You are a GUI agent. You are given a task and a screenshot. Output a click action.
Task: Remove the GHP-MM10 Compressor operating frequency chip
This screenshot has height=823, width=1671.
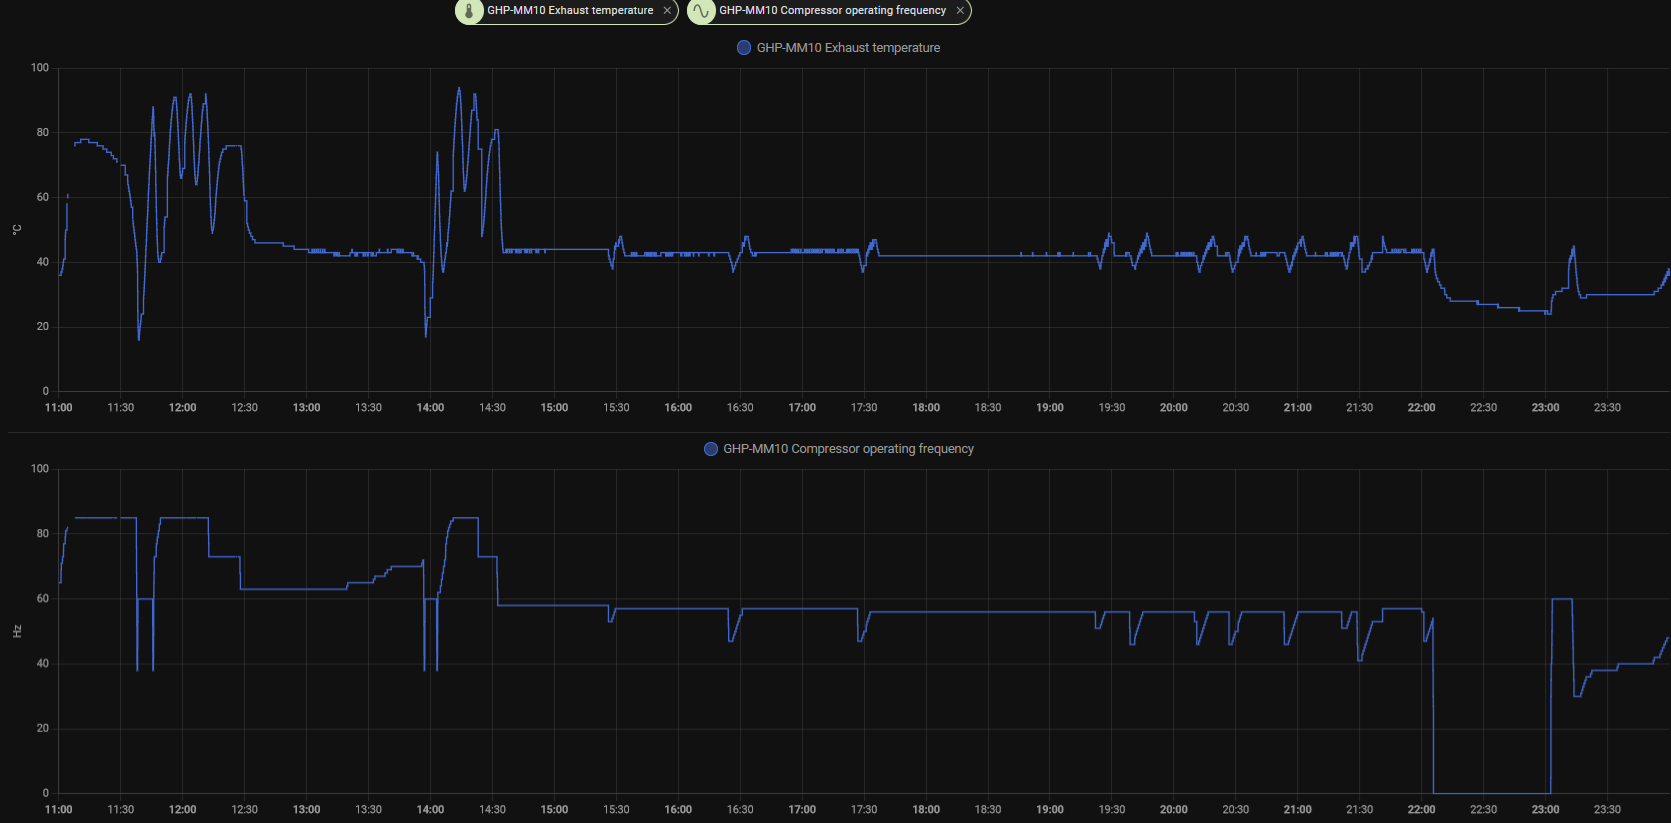tap(960, 11)
